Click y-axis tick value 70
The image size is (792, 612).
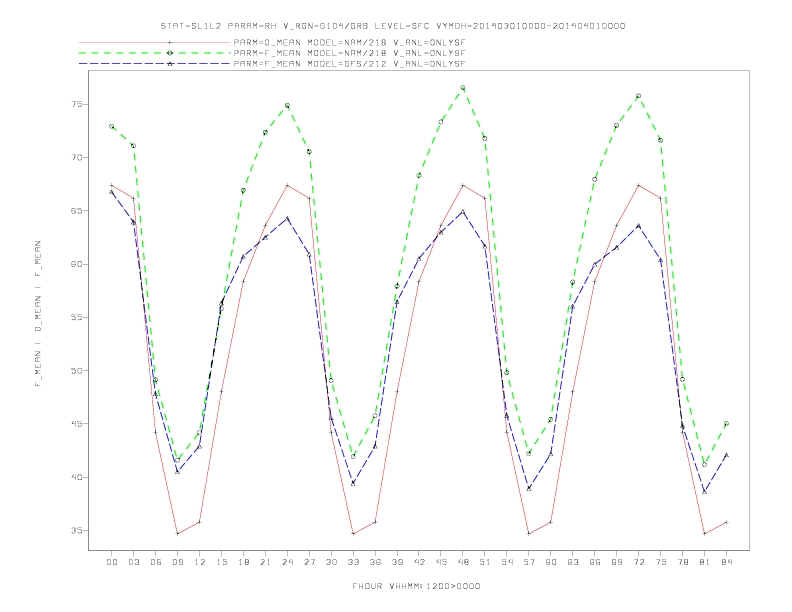77,158
